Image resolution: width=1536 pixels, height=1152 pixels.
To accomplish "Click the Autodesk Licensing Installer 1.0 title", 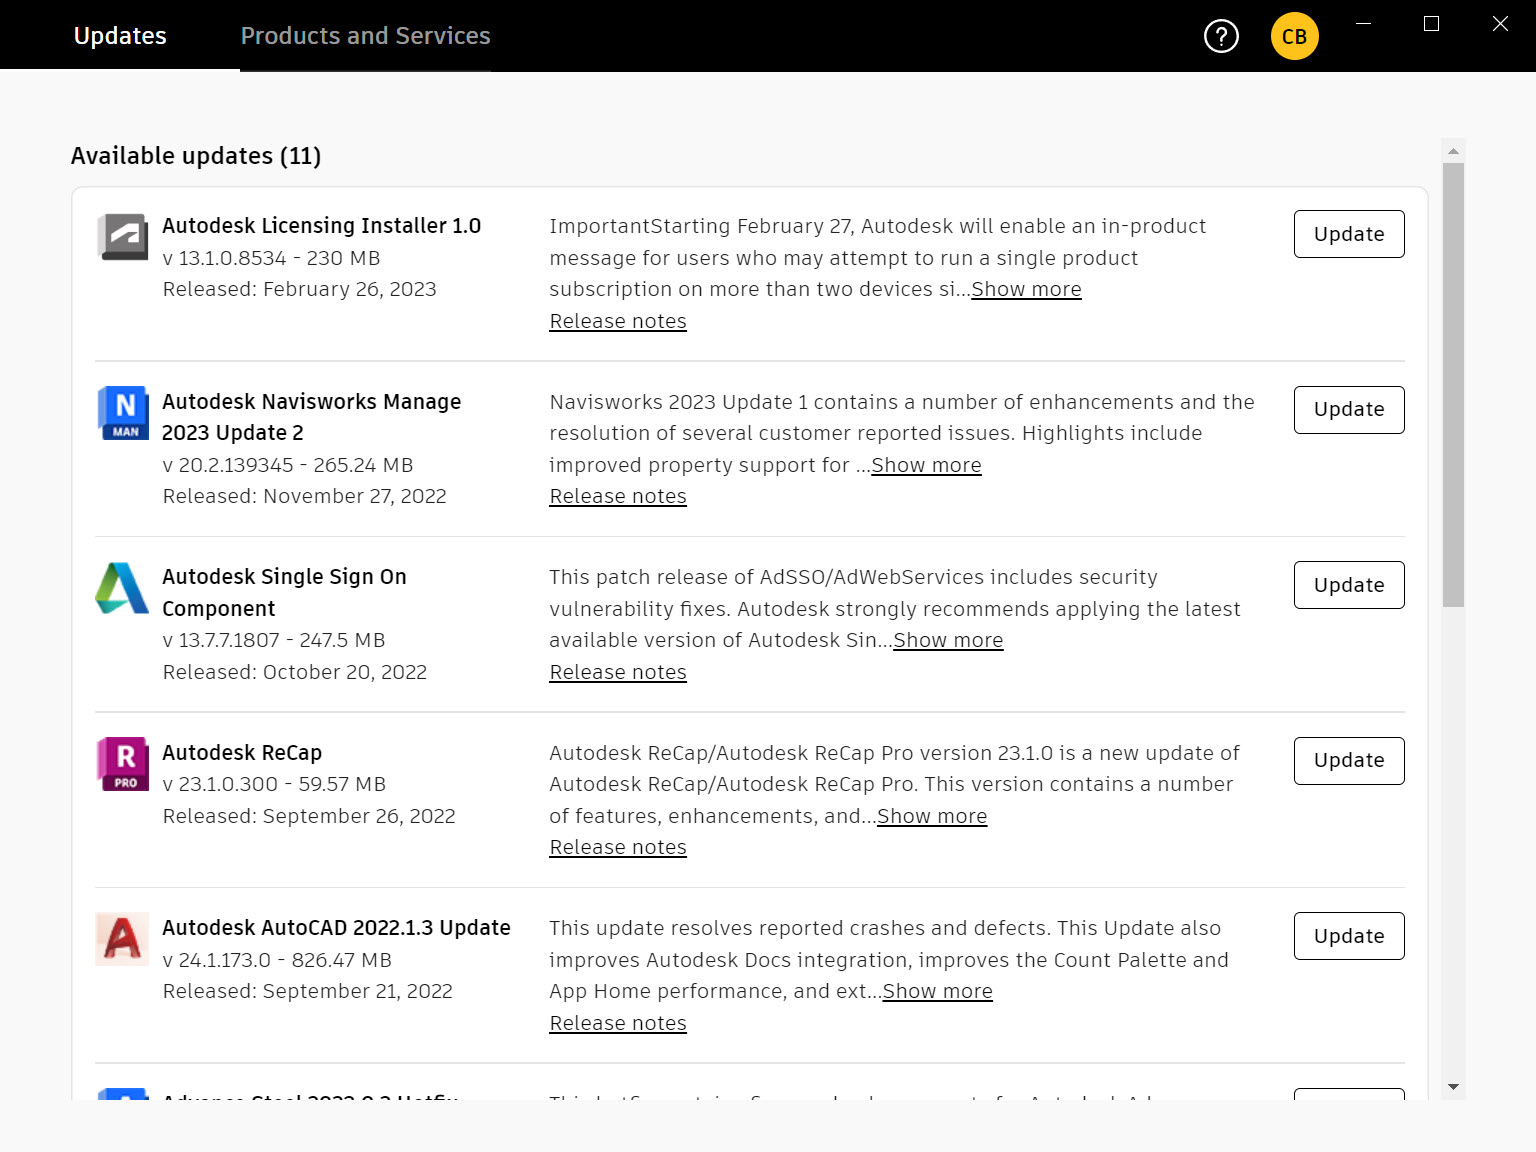I will (322, 226).
